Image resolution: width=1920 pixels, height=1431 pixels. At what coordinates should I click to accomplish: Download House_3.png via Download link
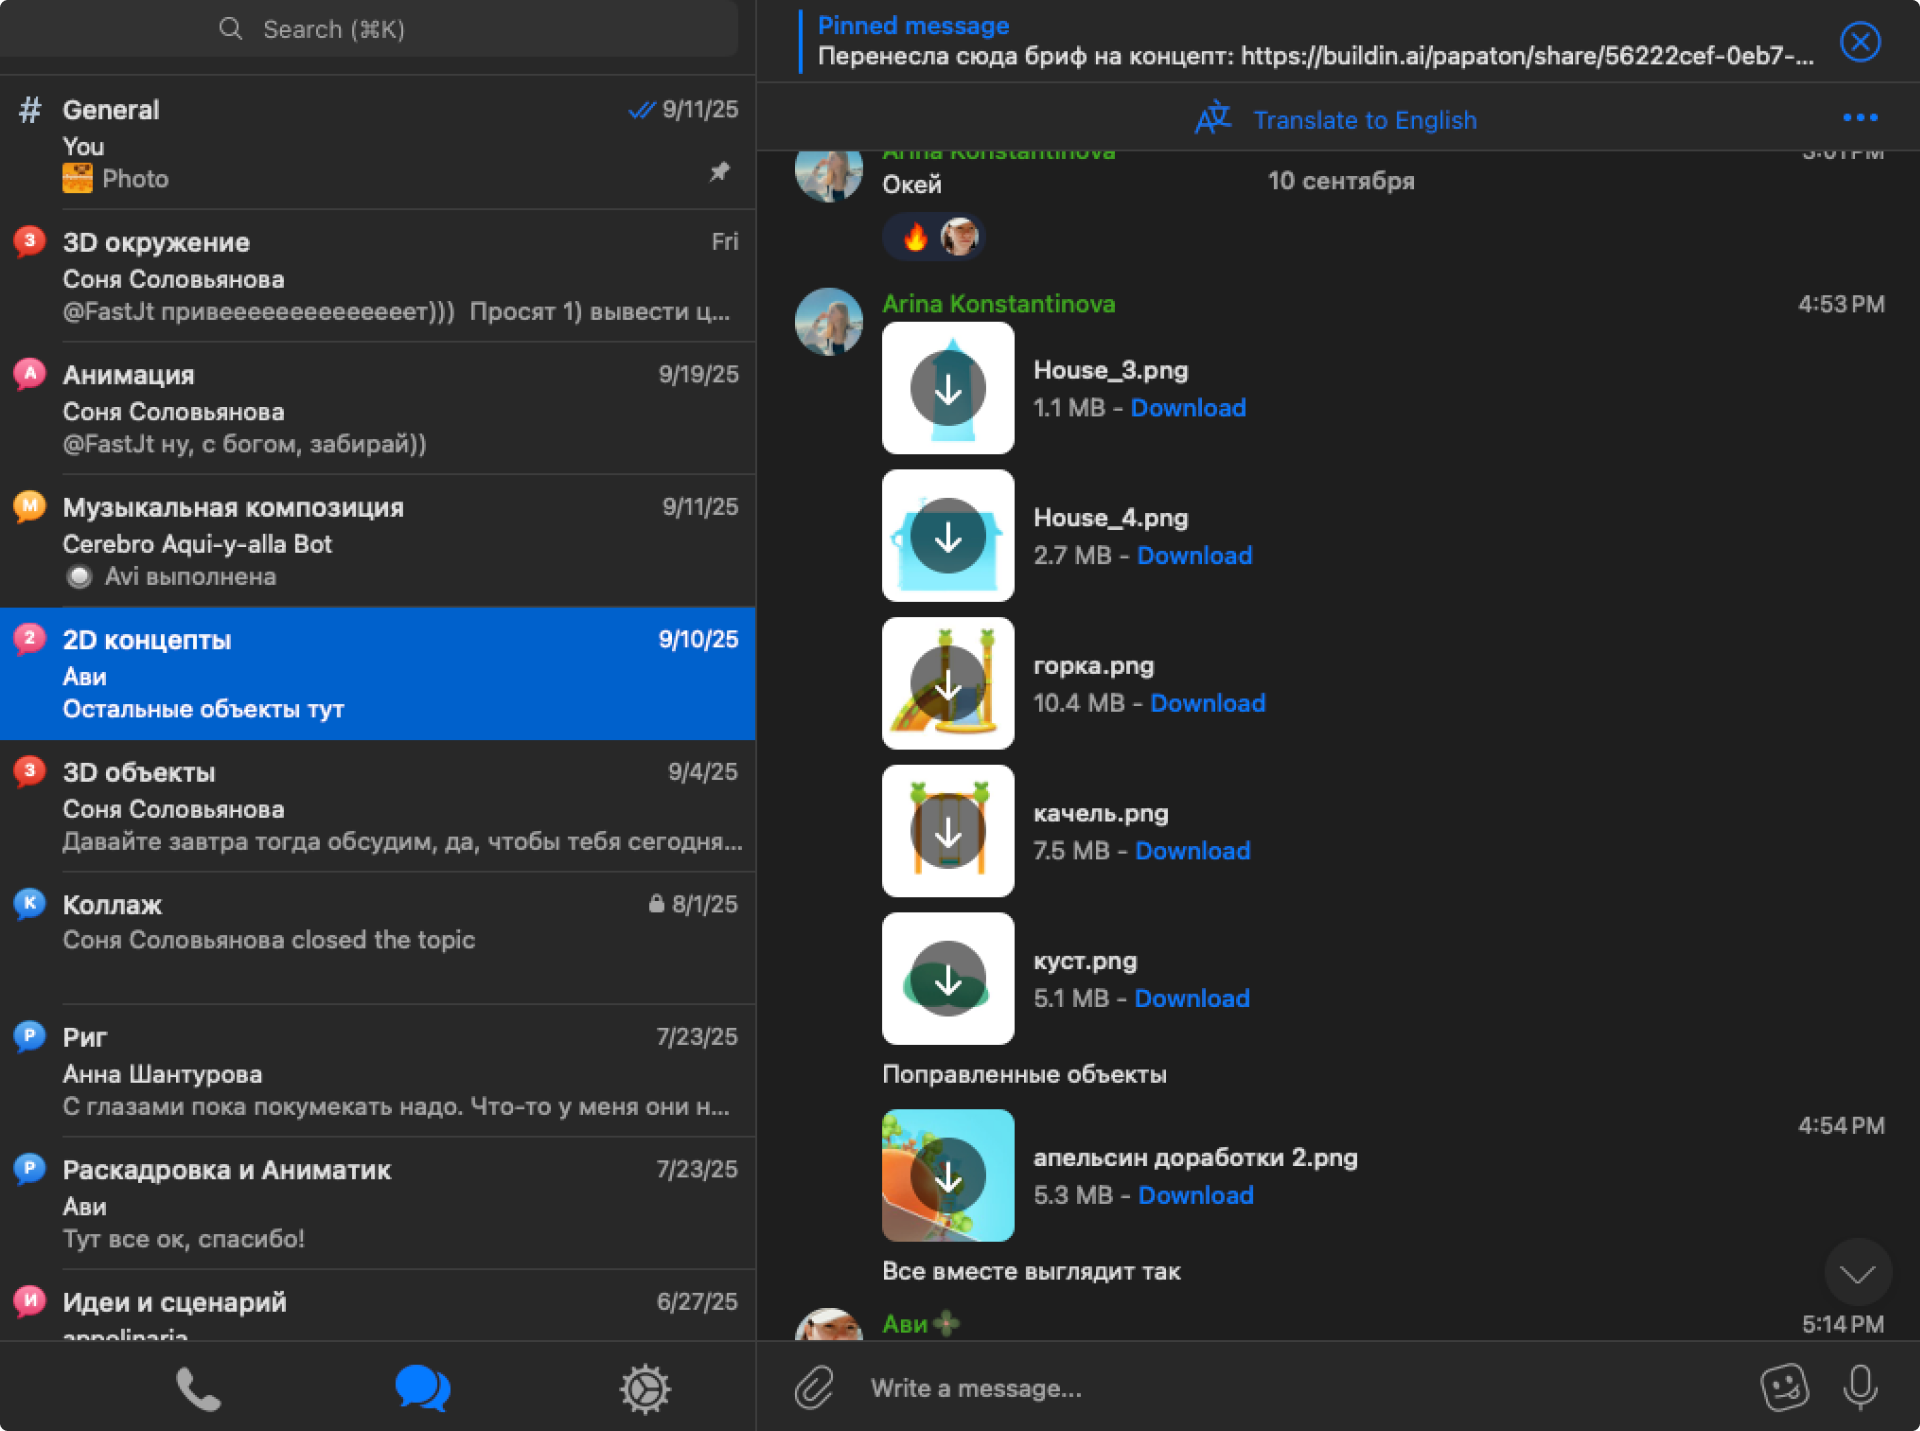click(x=1188, y=408)
